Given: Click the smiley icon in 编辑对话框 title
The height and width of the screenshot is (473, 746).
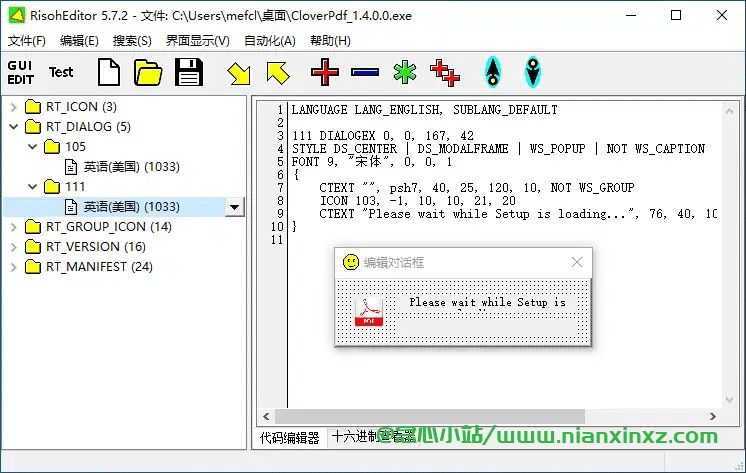Looking at the screenshot, I should pos(351,262).
